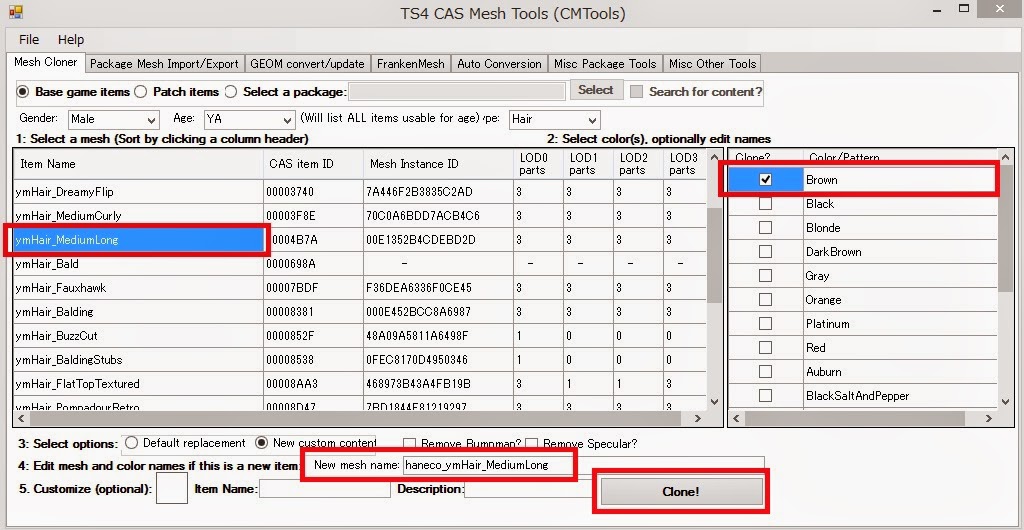
Task: Select ymHair_BuzzCut mesh row
Action: pos(359,336)
